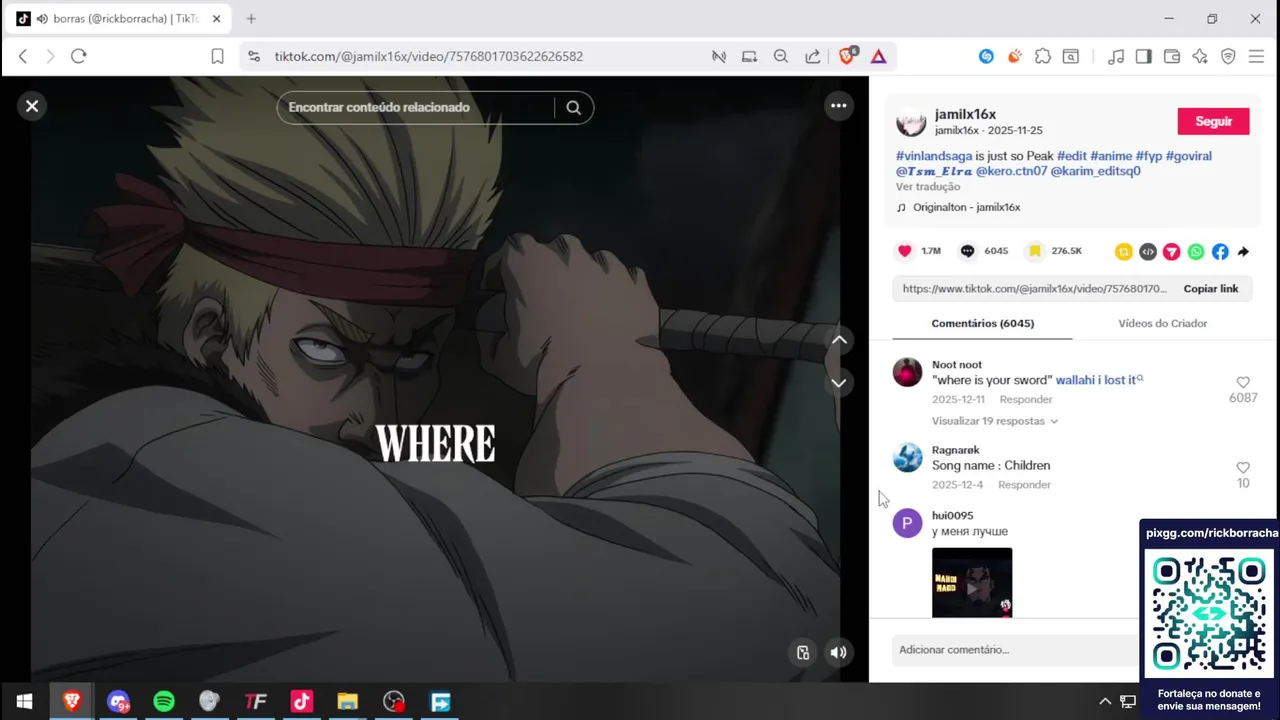Share the video on Facebook
The width and height of the screenshot is (1280, 720).
click(1220, 252)
